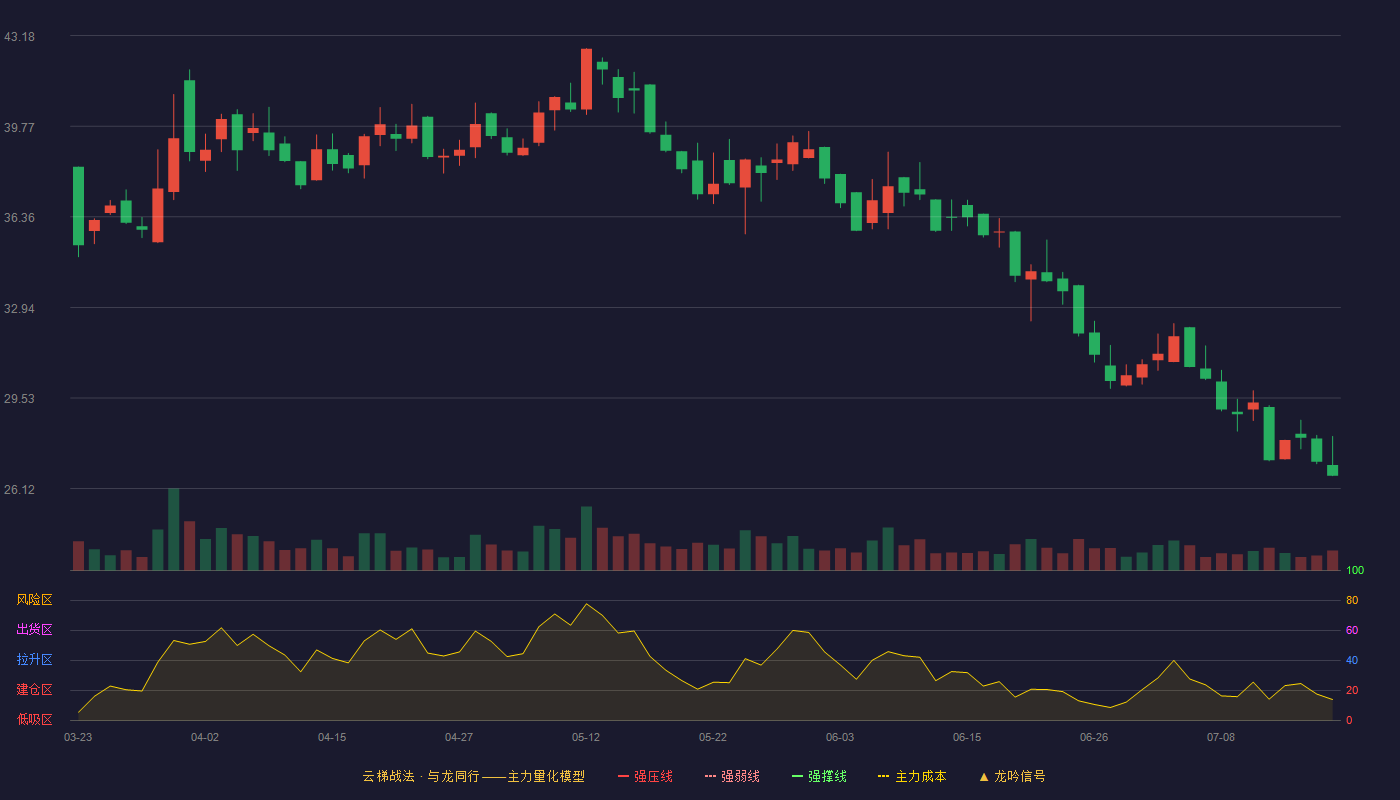
Task: Select the tallest red candlestick at the 05-12 peak
Action: pos(586,80)
